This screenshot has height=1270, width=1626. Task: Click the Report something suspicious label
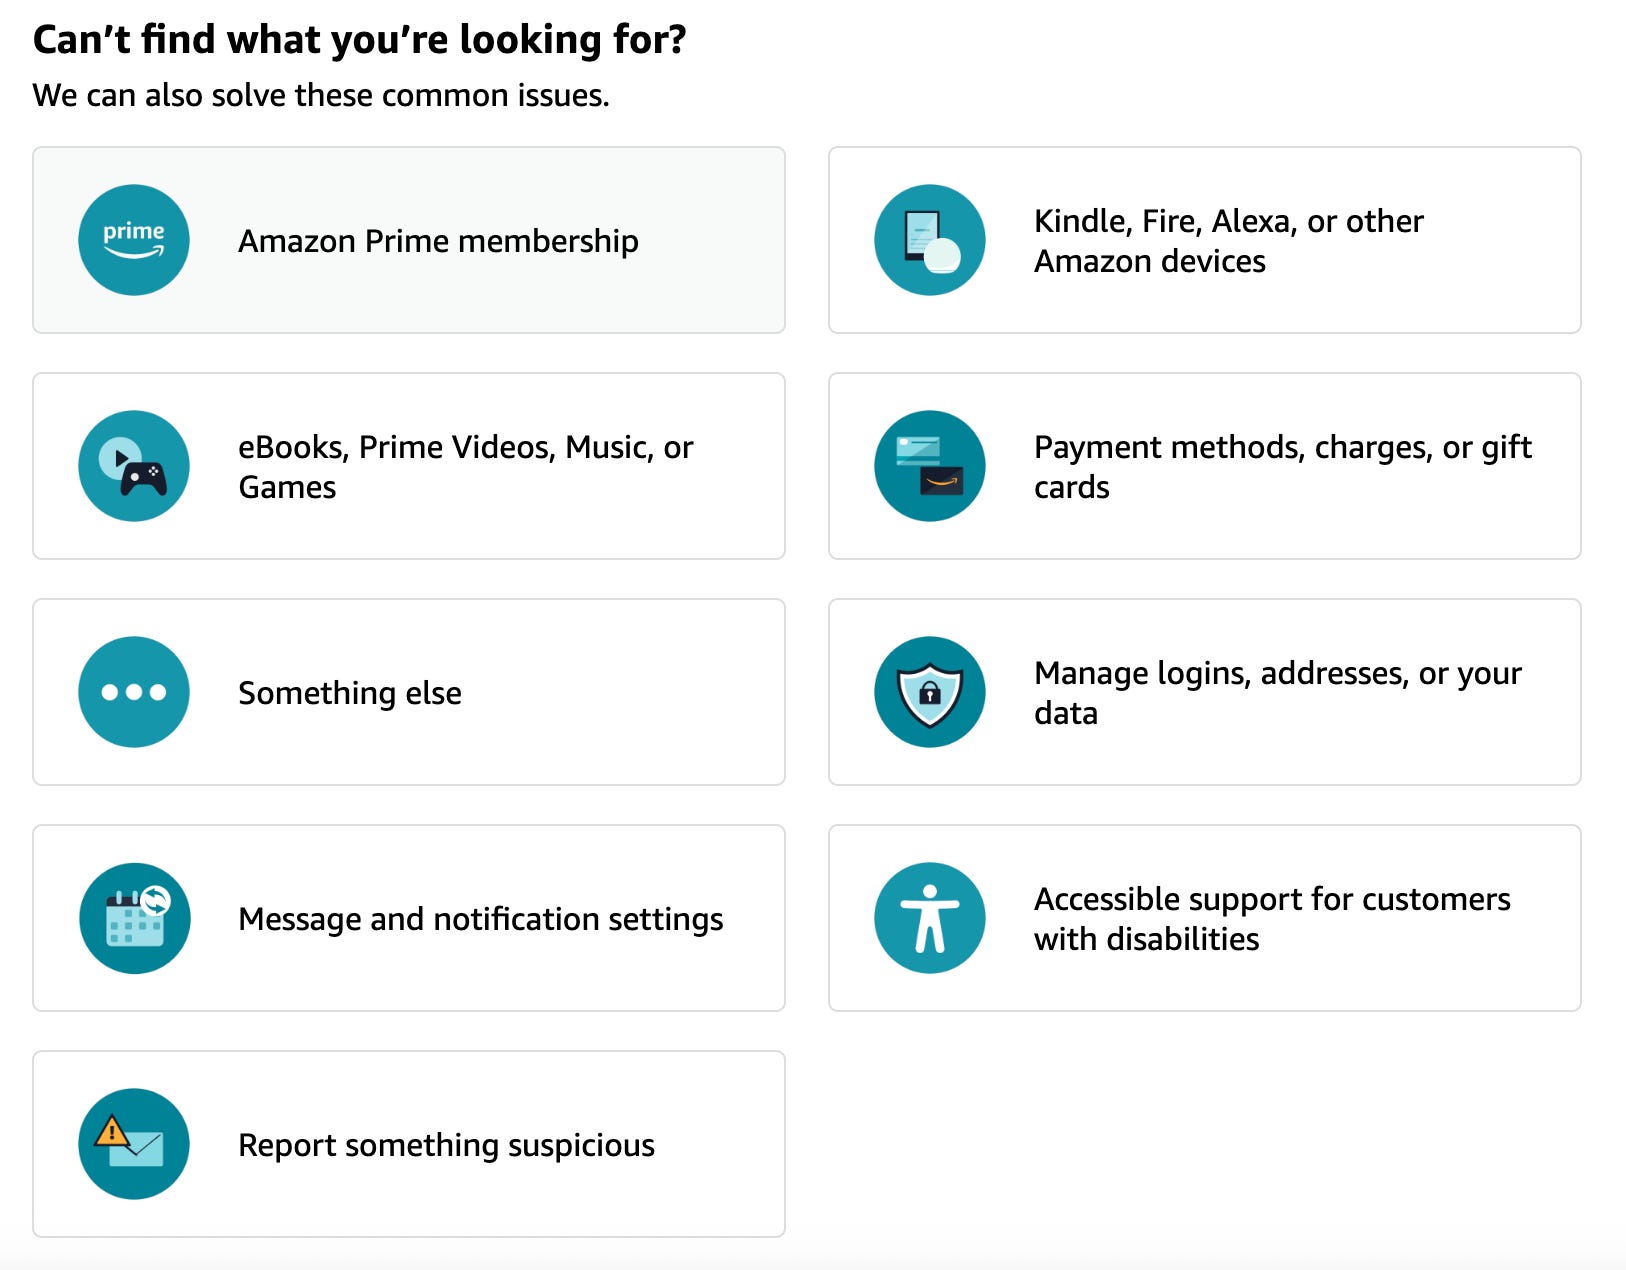click(446, 1145)
